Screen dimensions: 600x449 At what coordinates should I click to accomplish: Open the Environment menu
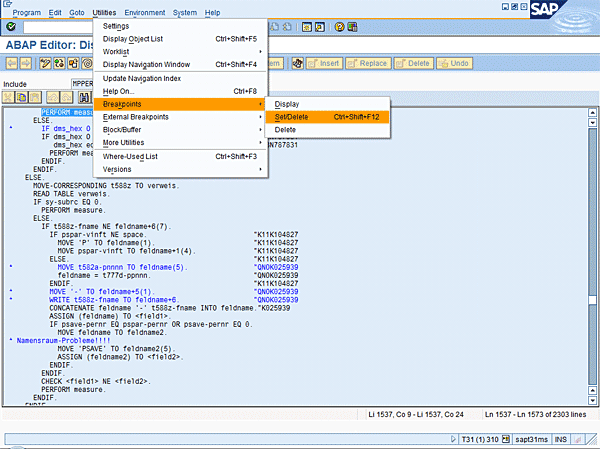tap(145, 12)
